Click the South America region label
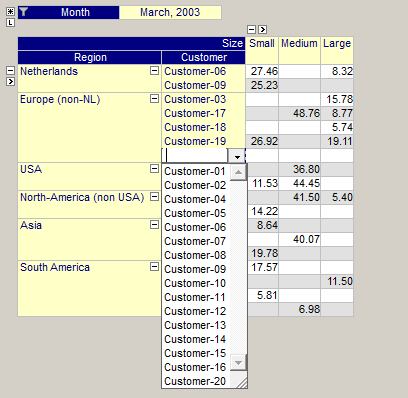Image resolution: width=408 pixels, height=398 pixels. [x=55, y=267]
